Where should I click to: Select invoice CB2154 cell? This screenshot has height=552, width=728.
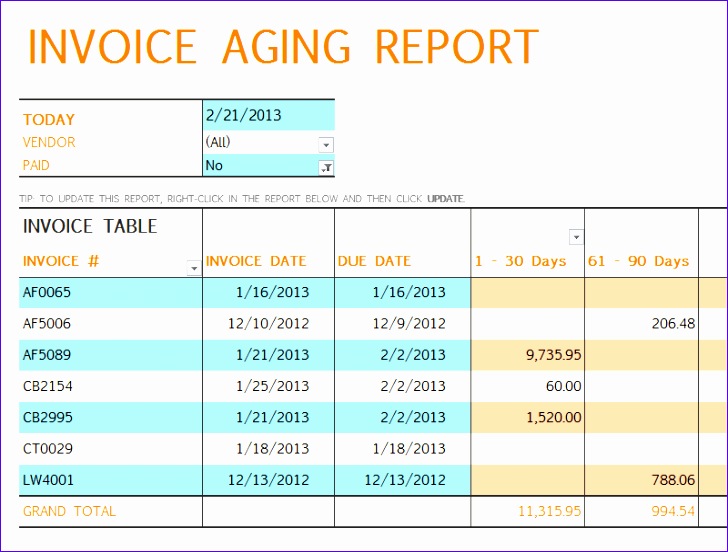click(x=110, y=386)
